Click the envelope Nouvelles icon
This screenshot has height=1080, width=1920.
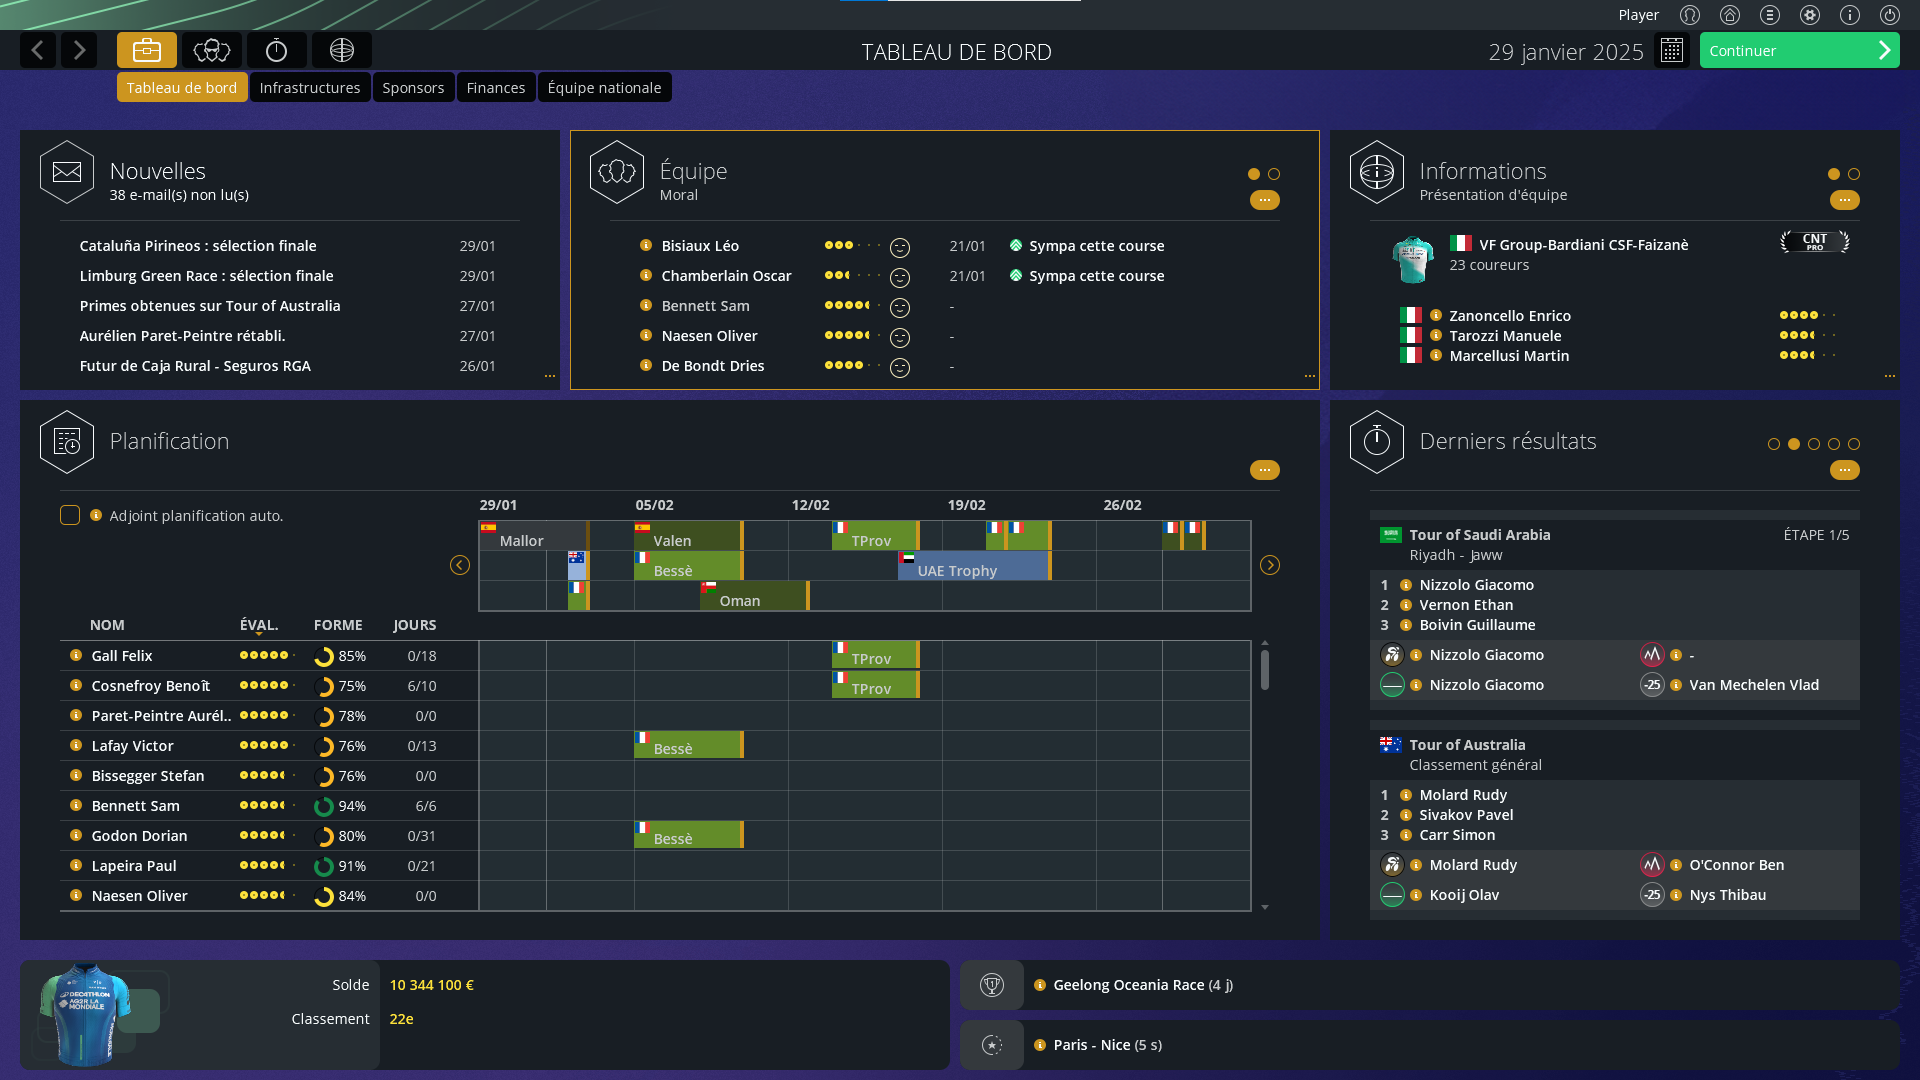click(x=67, y=172)
